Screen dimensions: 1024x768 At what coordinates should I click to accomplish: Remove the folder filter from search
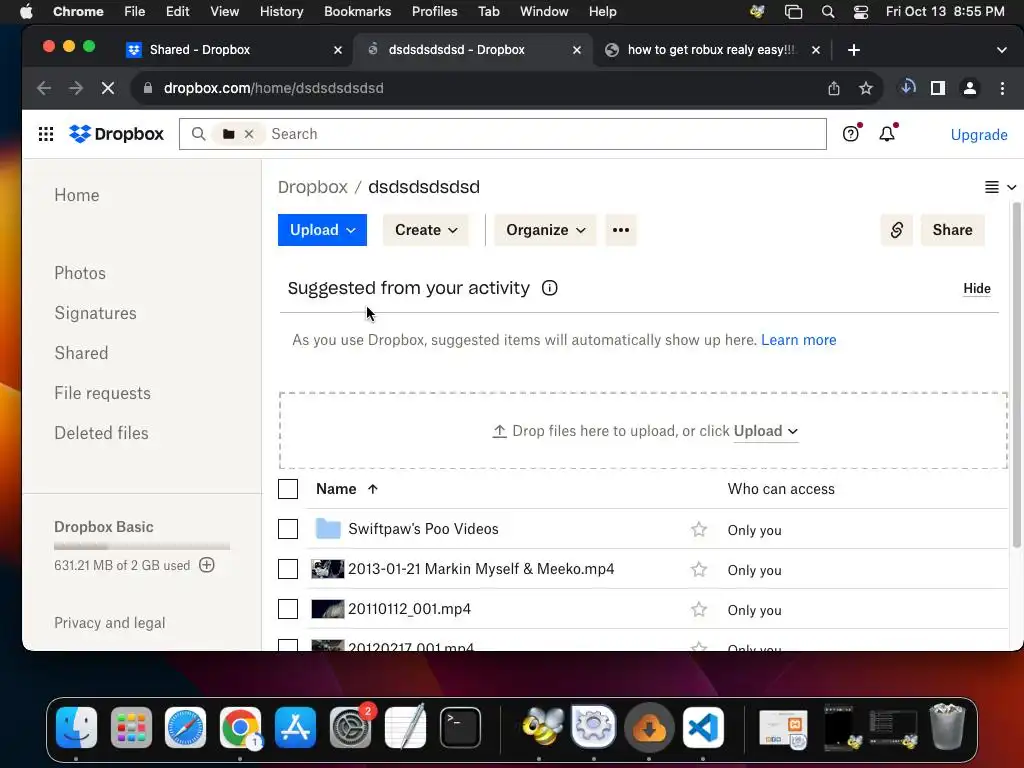249,134
